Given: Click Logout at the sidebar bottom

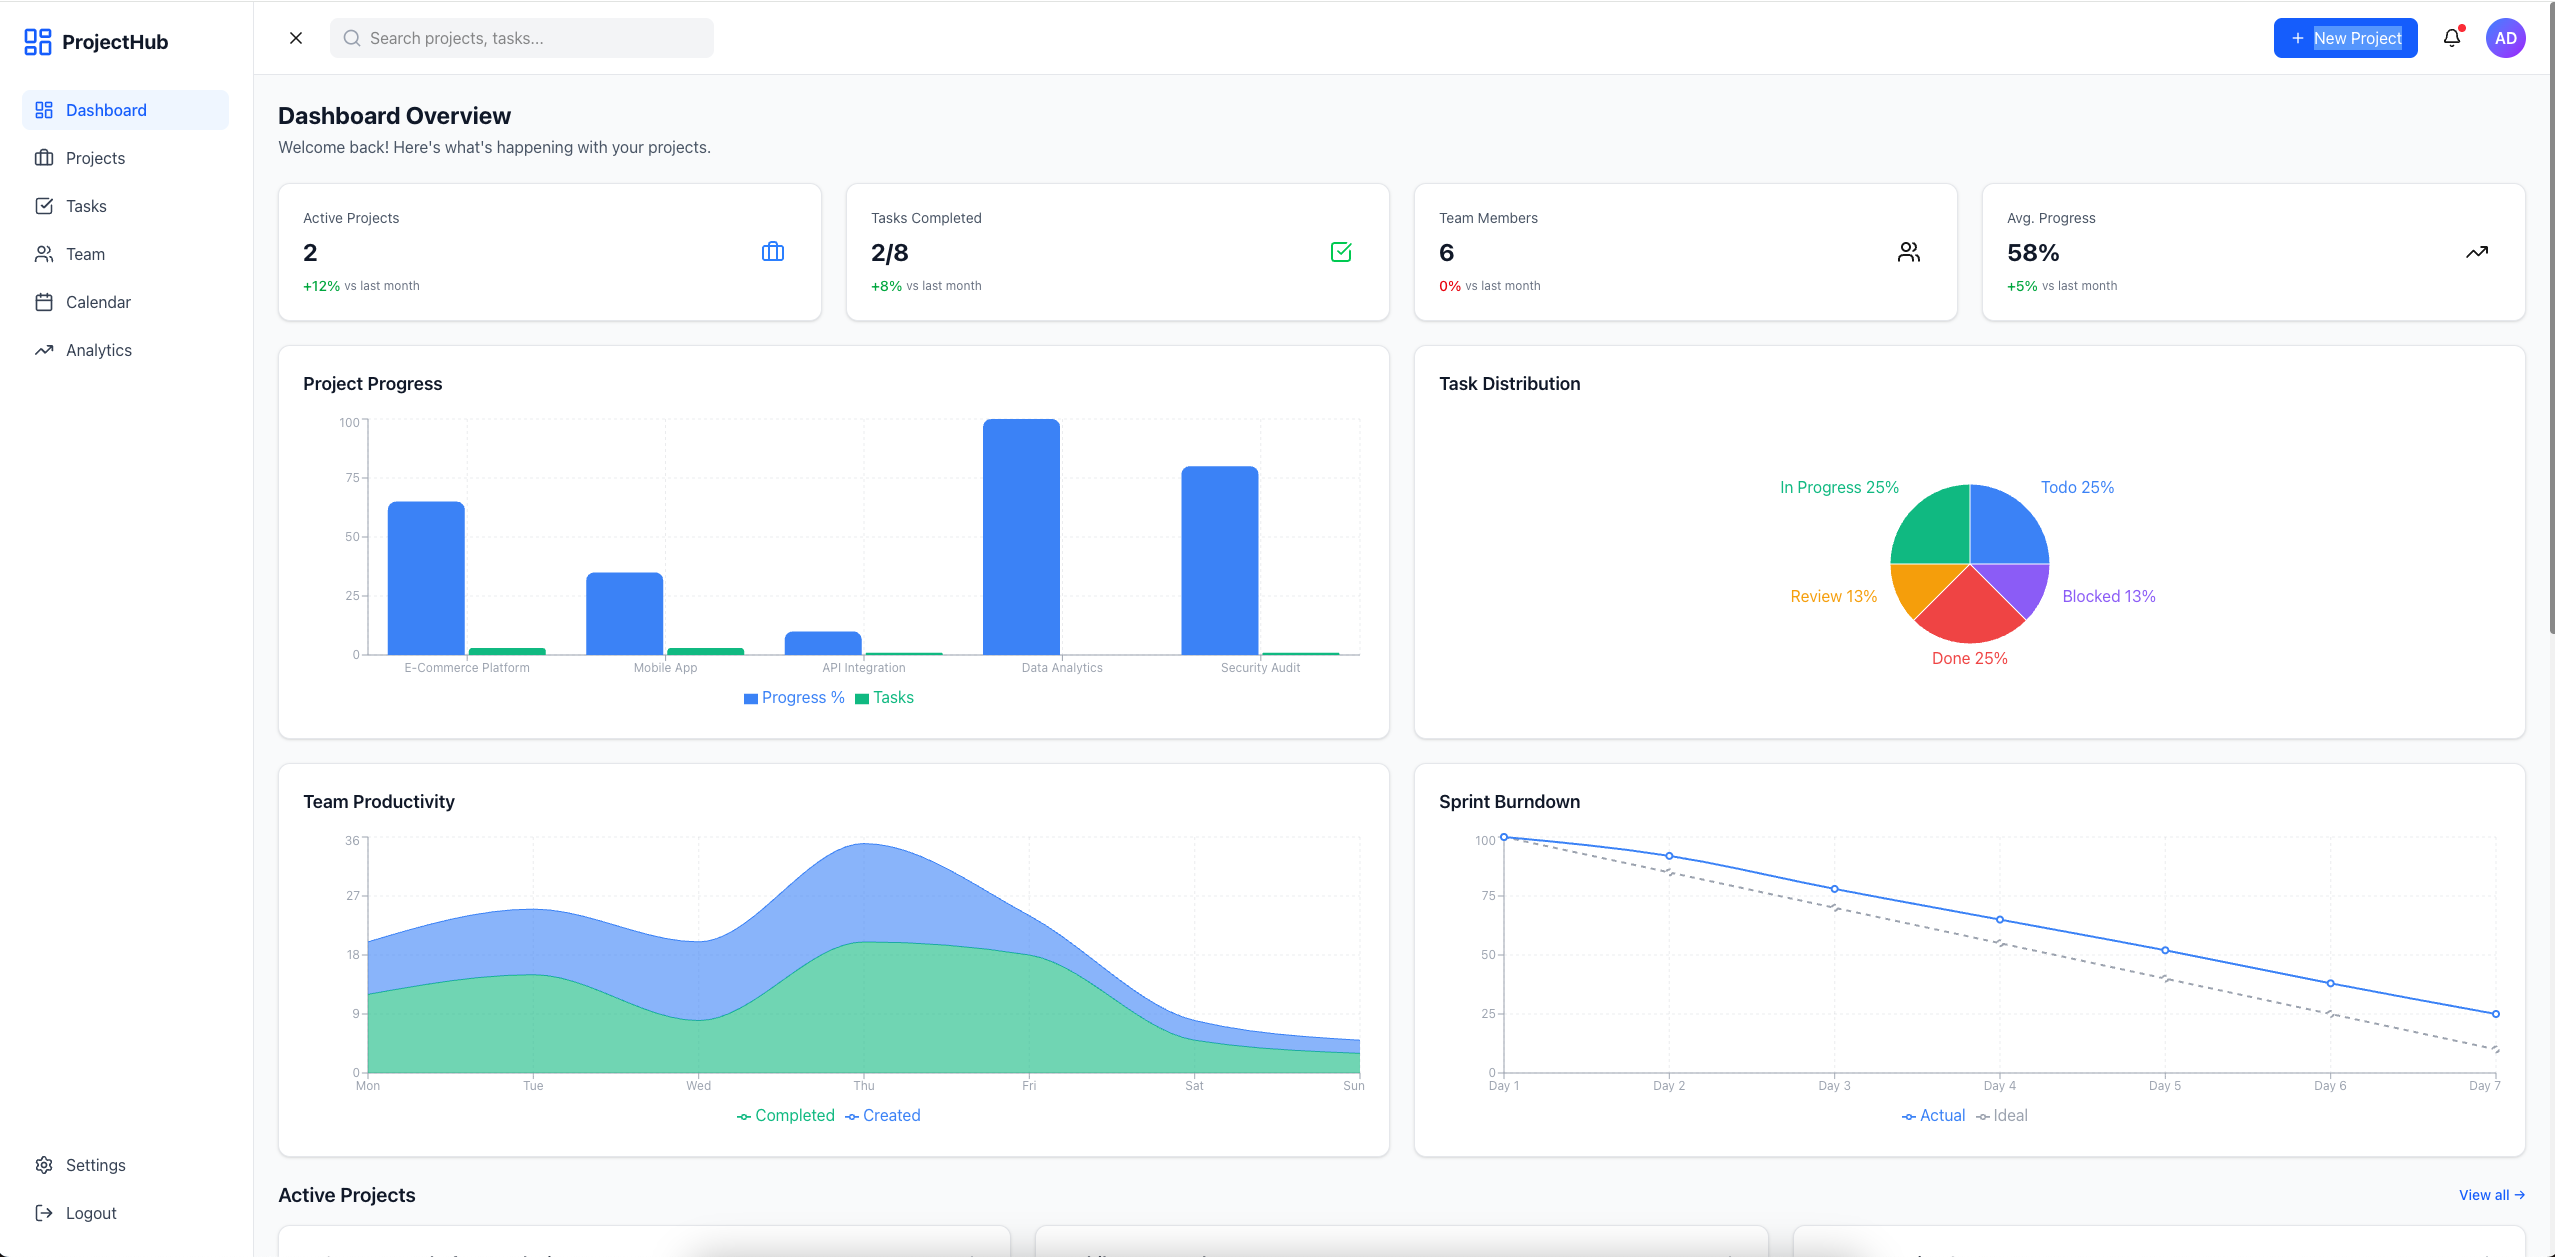Looking at the screenshot, I should [90, 1213].
